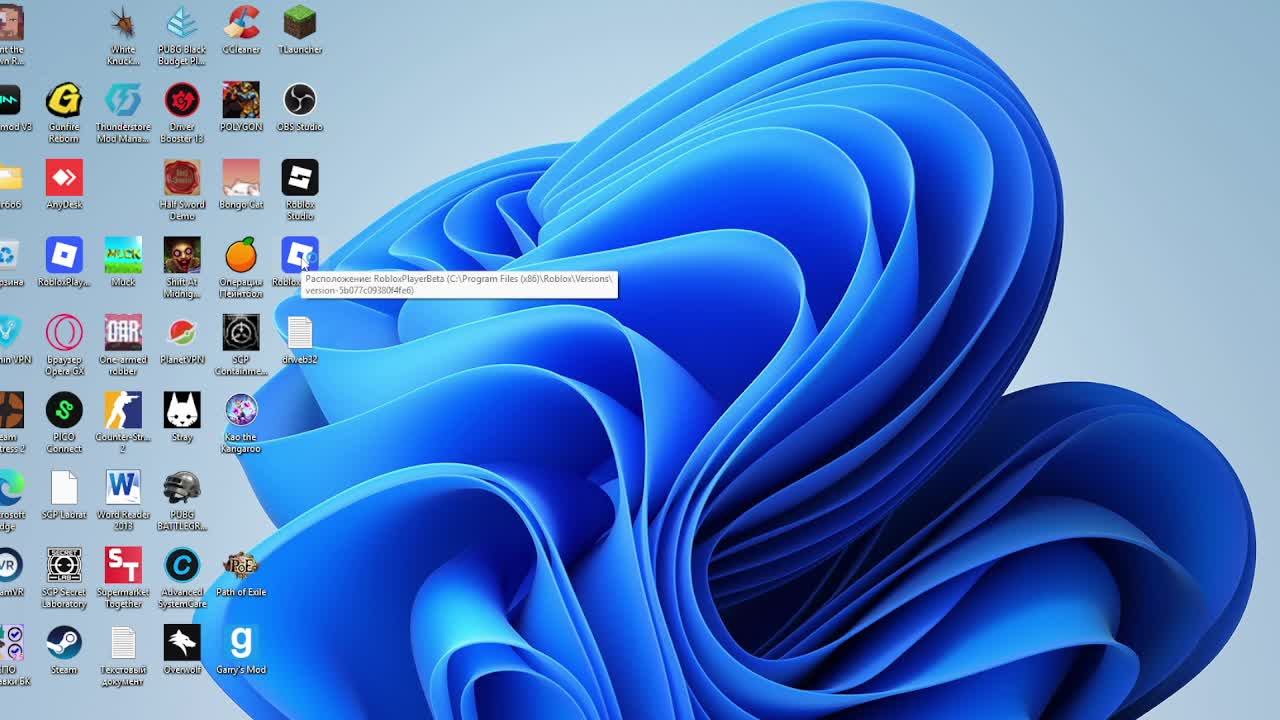Select the PlanetVPN icon
Viewport: 1280px width, 720px height.
pyautogui.click(x=182, y=340)
